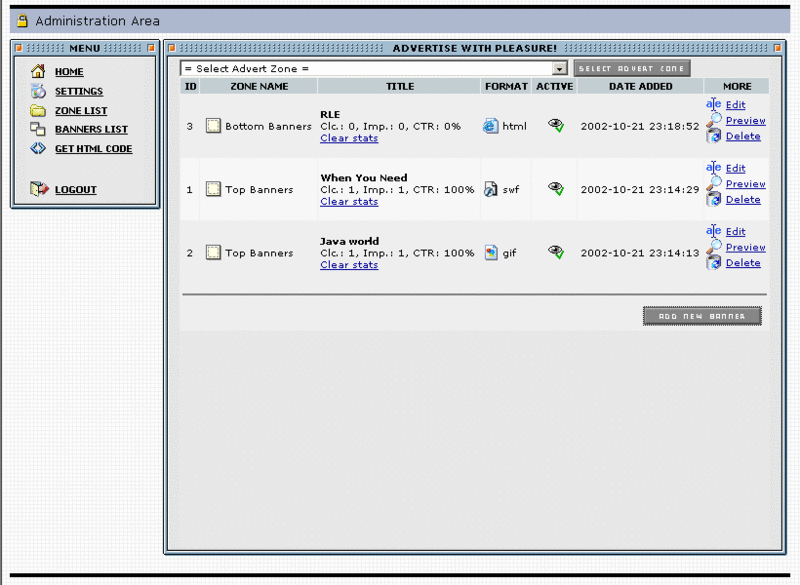Click the Format column header
Viewport: 800px width, 585px height.
(x=506, y=86)
